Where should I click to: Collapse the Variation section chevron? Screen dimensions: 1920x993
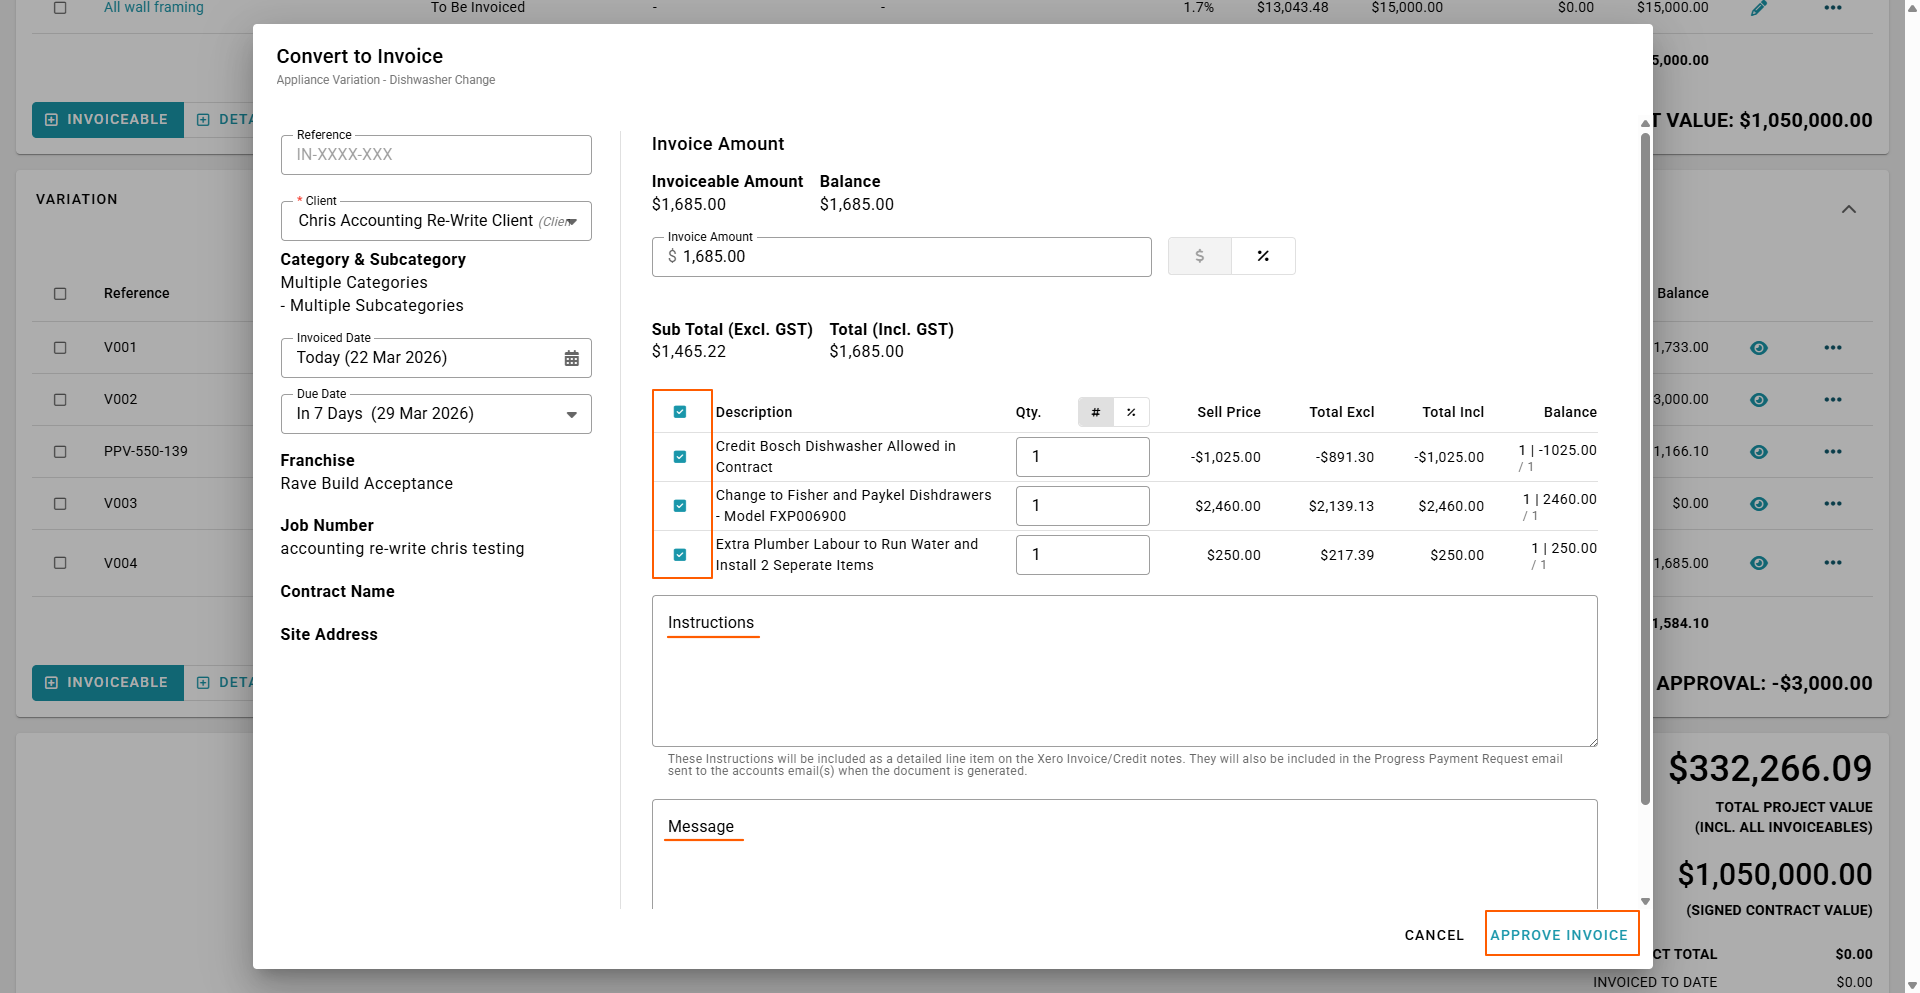(x=1848, y=209)
